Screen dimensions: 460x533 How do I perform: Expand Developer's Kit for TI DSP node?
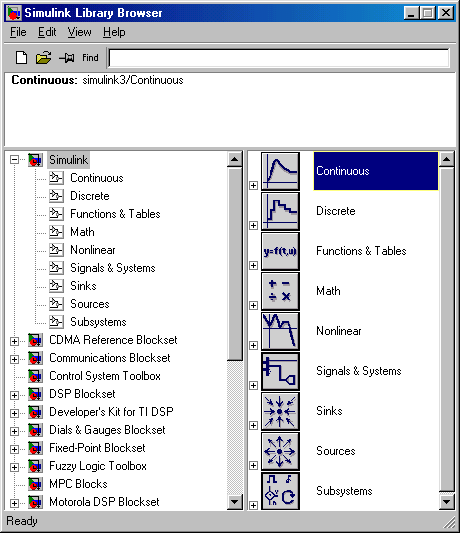point(14,413)
